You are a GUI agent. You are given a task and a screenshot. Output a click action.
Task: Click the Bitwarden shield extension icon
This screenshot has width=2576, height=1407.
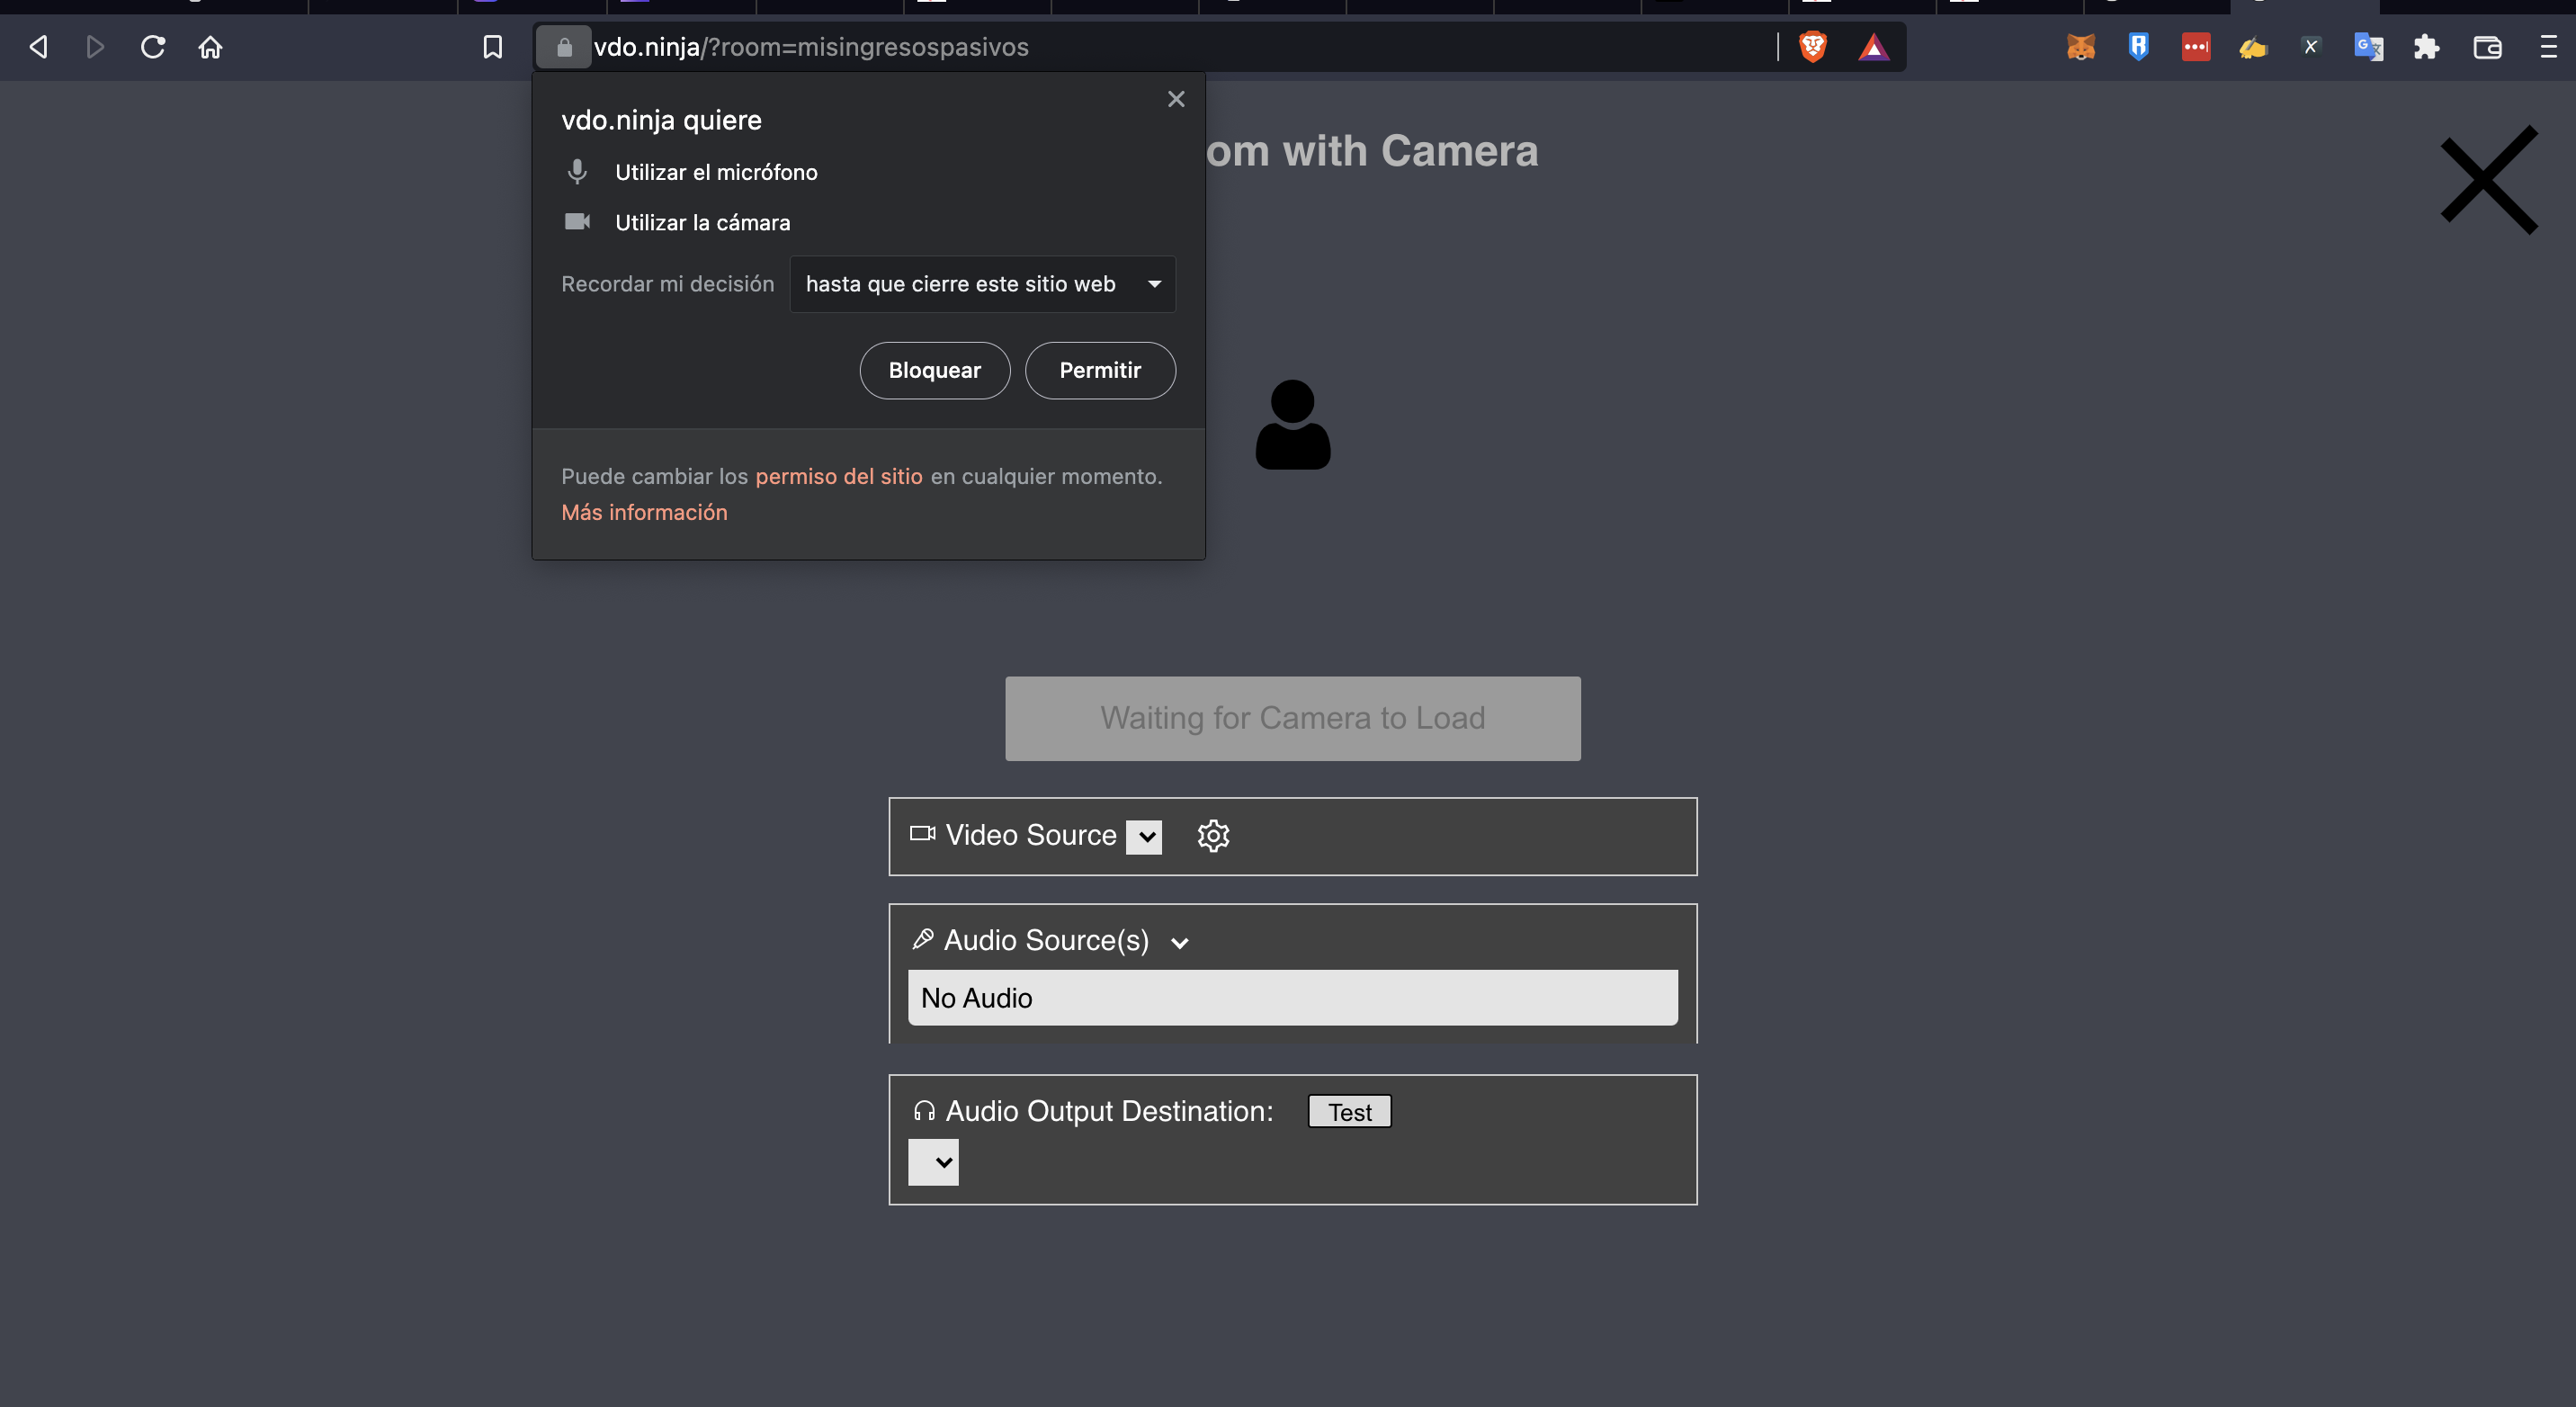point(2138,47)
